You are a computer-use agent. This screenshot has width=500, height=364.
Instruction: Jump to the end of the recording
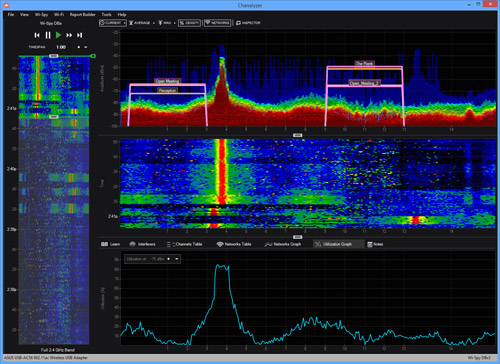[79, 35]
